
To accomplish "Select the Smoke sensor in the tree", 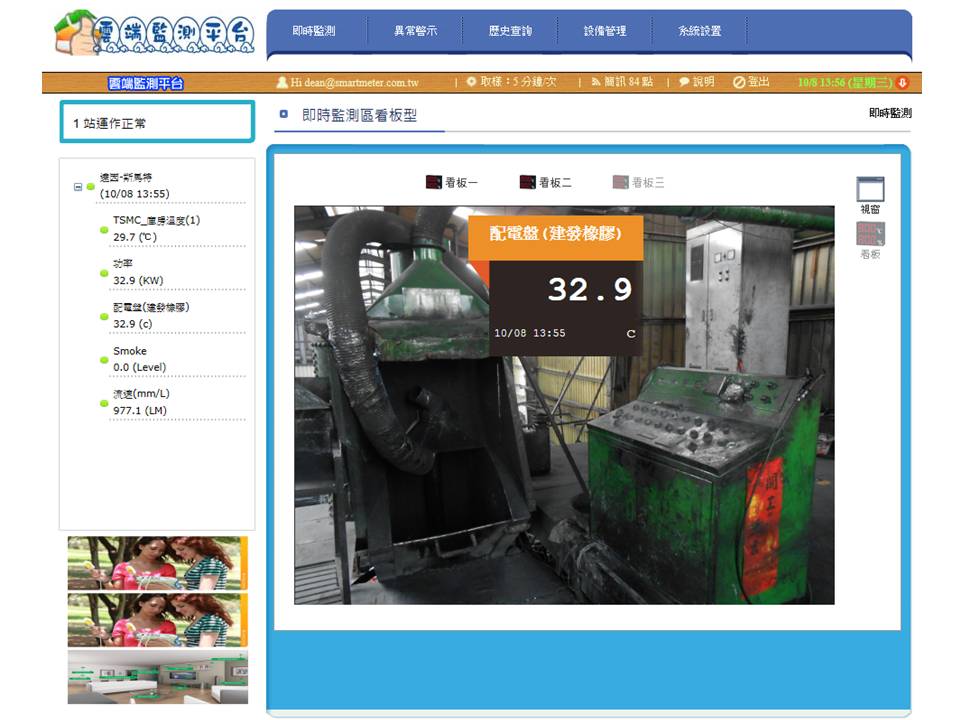I will [130, 351].
